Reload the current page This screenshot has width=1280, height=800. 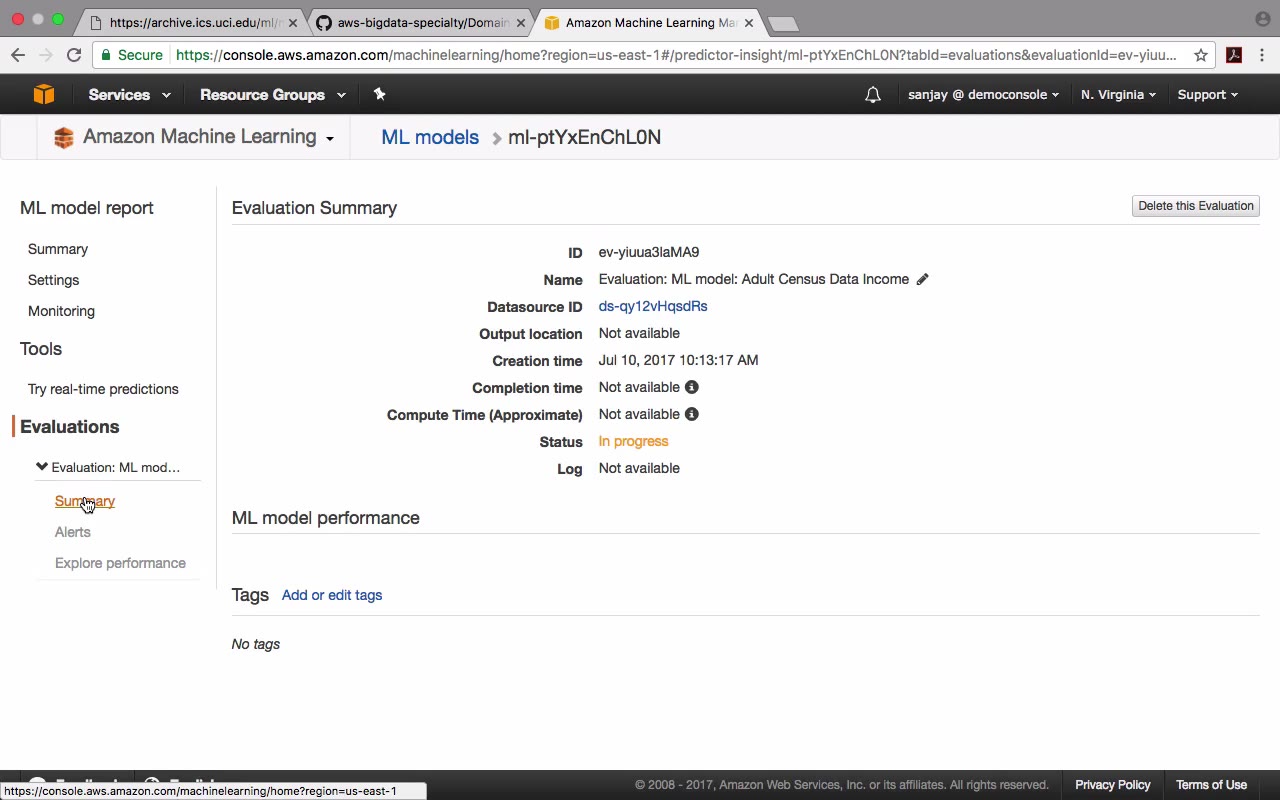pyautogui.click(x=74, y=55)
